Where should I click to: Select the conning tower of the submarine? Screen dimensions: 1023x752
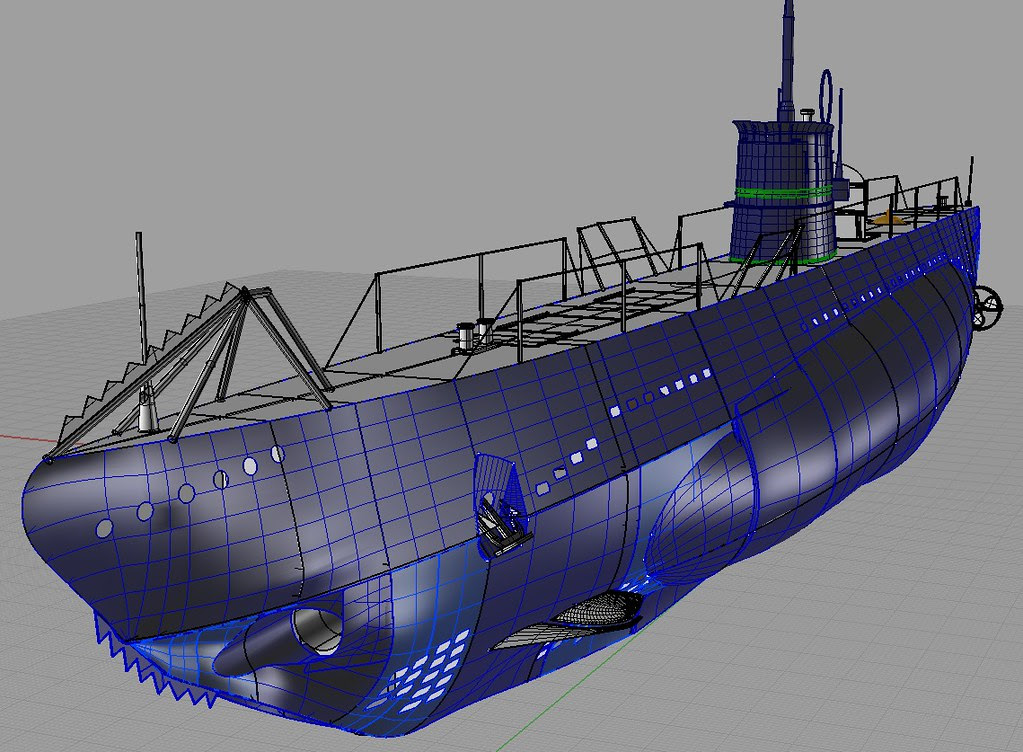(783, 190)
